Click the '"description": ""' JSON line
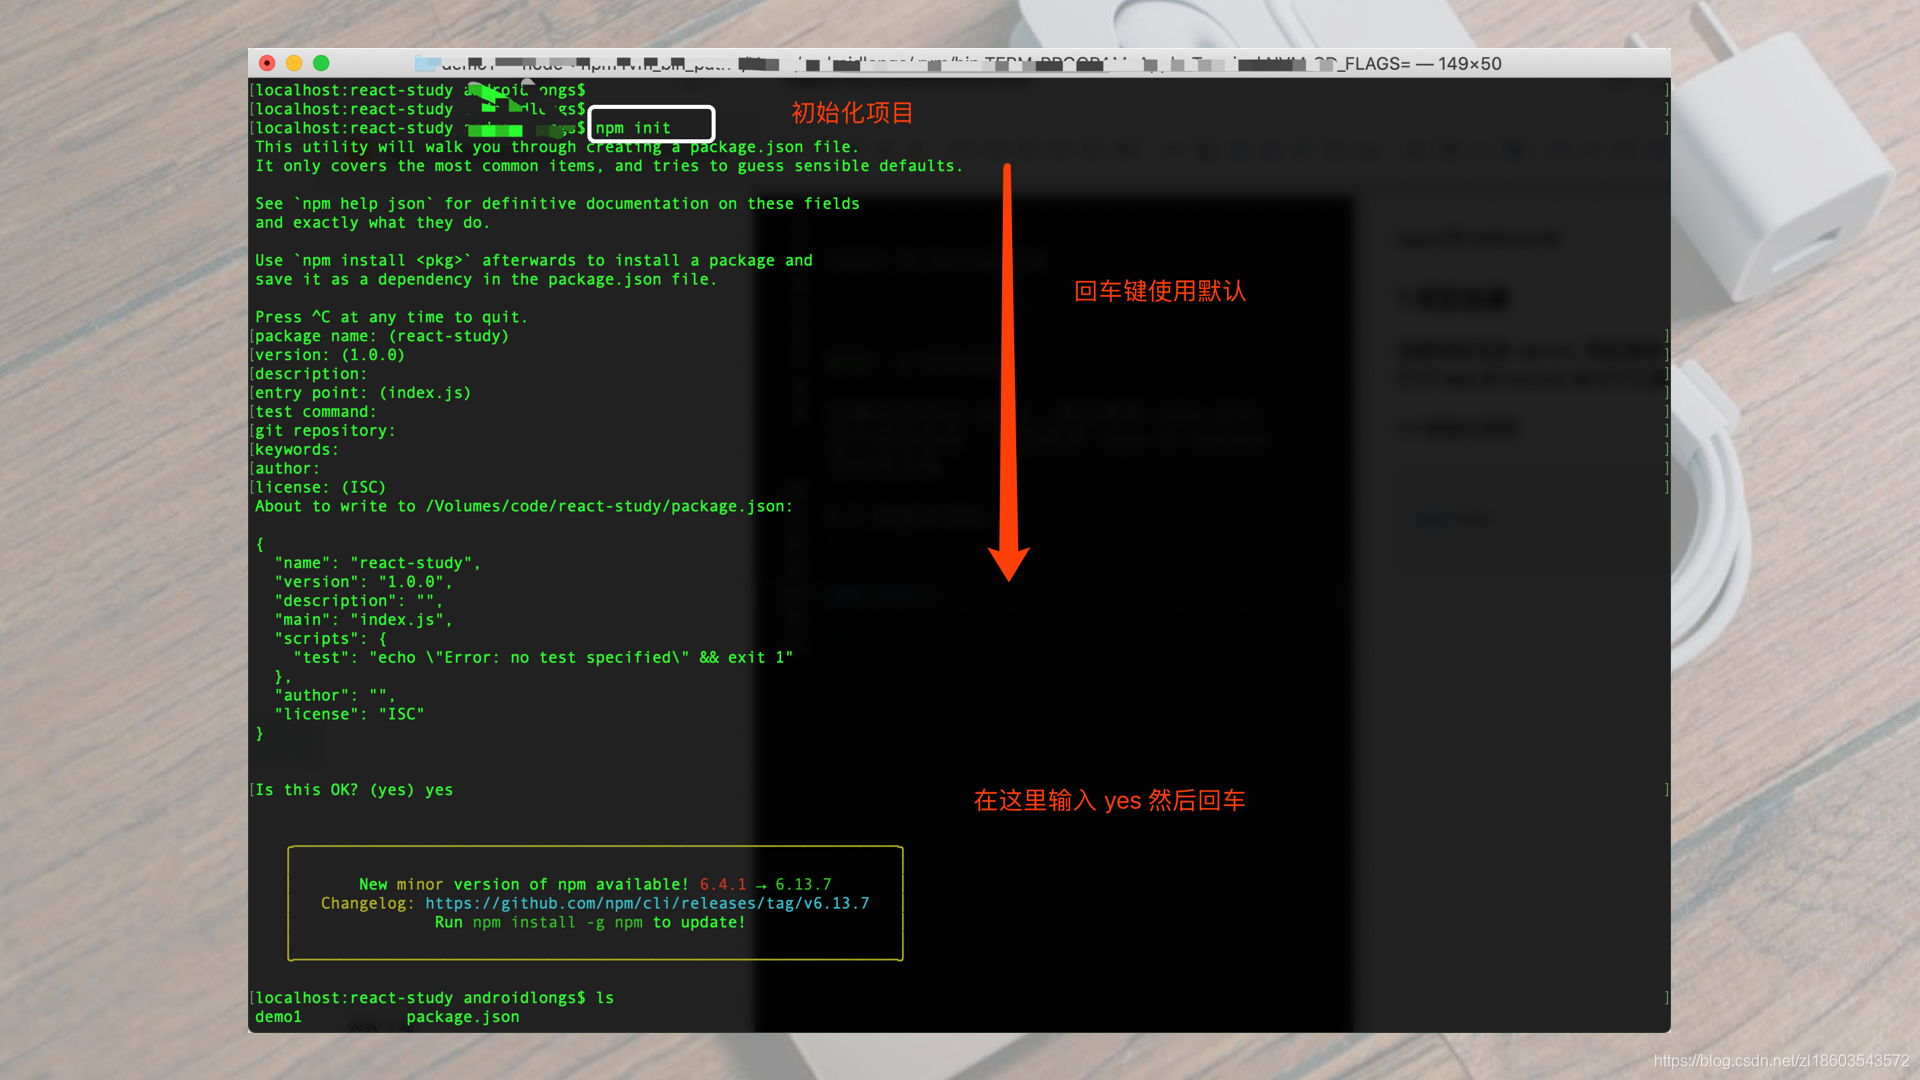 coord(359,601)
